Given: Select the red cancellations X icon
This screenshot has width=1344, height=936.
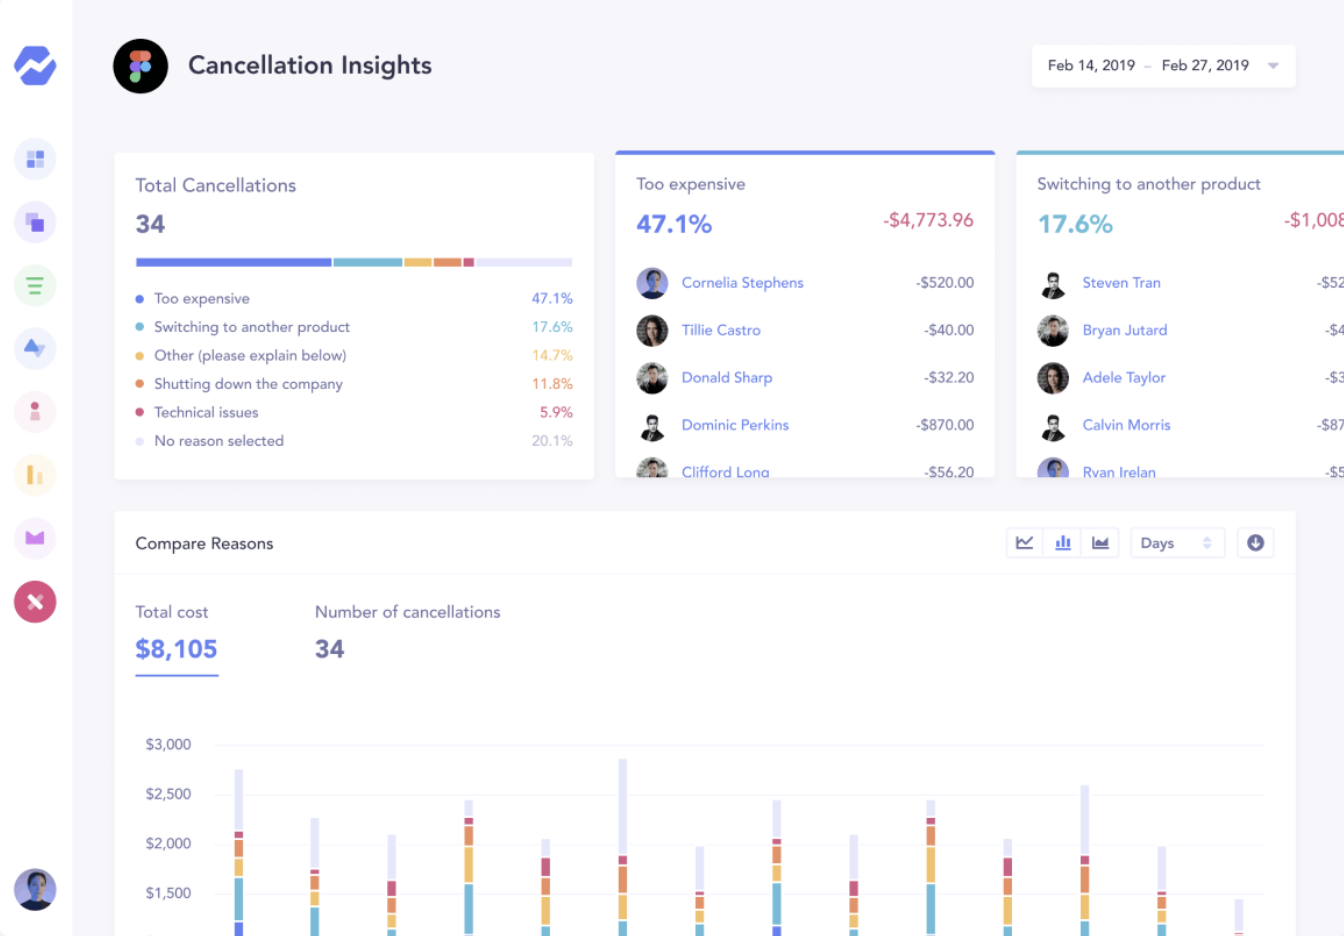Looking at the screenshot, I should (x=34, y=602).
